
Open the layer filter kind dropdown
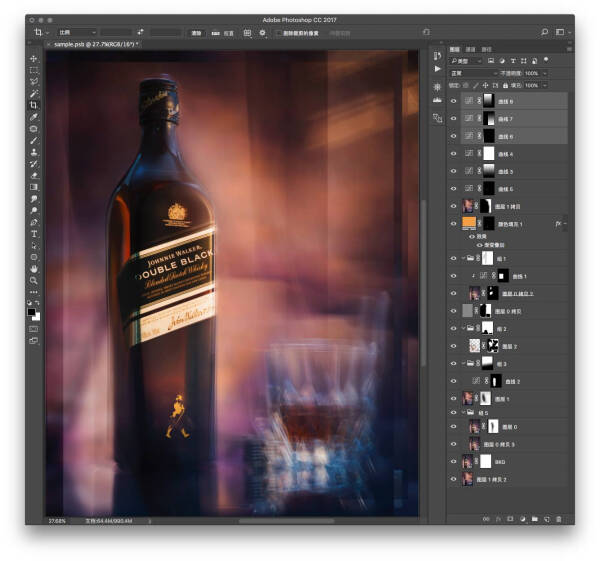[x=465, y=61]
